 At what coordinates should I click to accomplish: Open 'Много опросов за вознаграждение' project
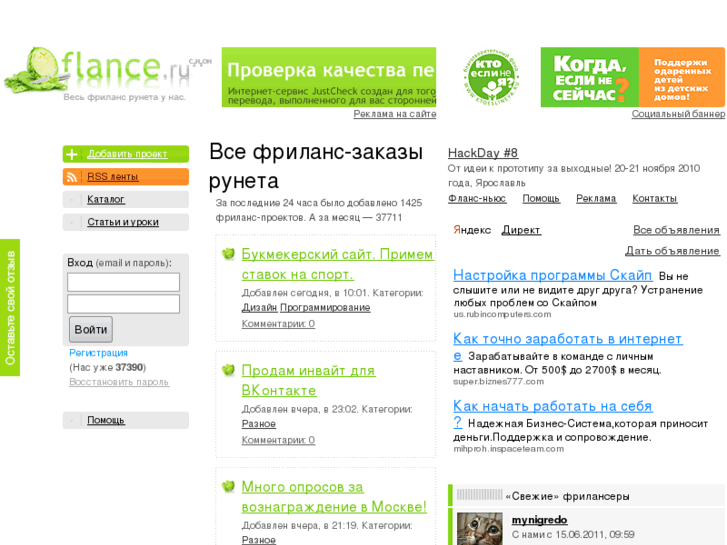coord(334,497)
